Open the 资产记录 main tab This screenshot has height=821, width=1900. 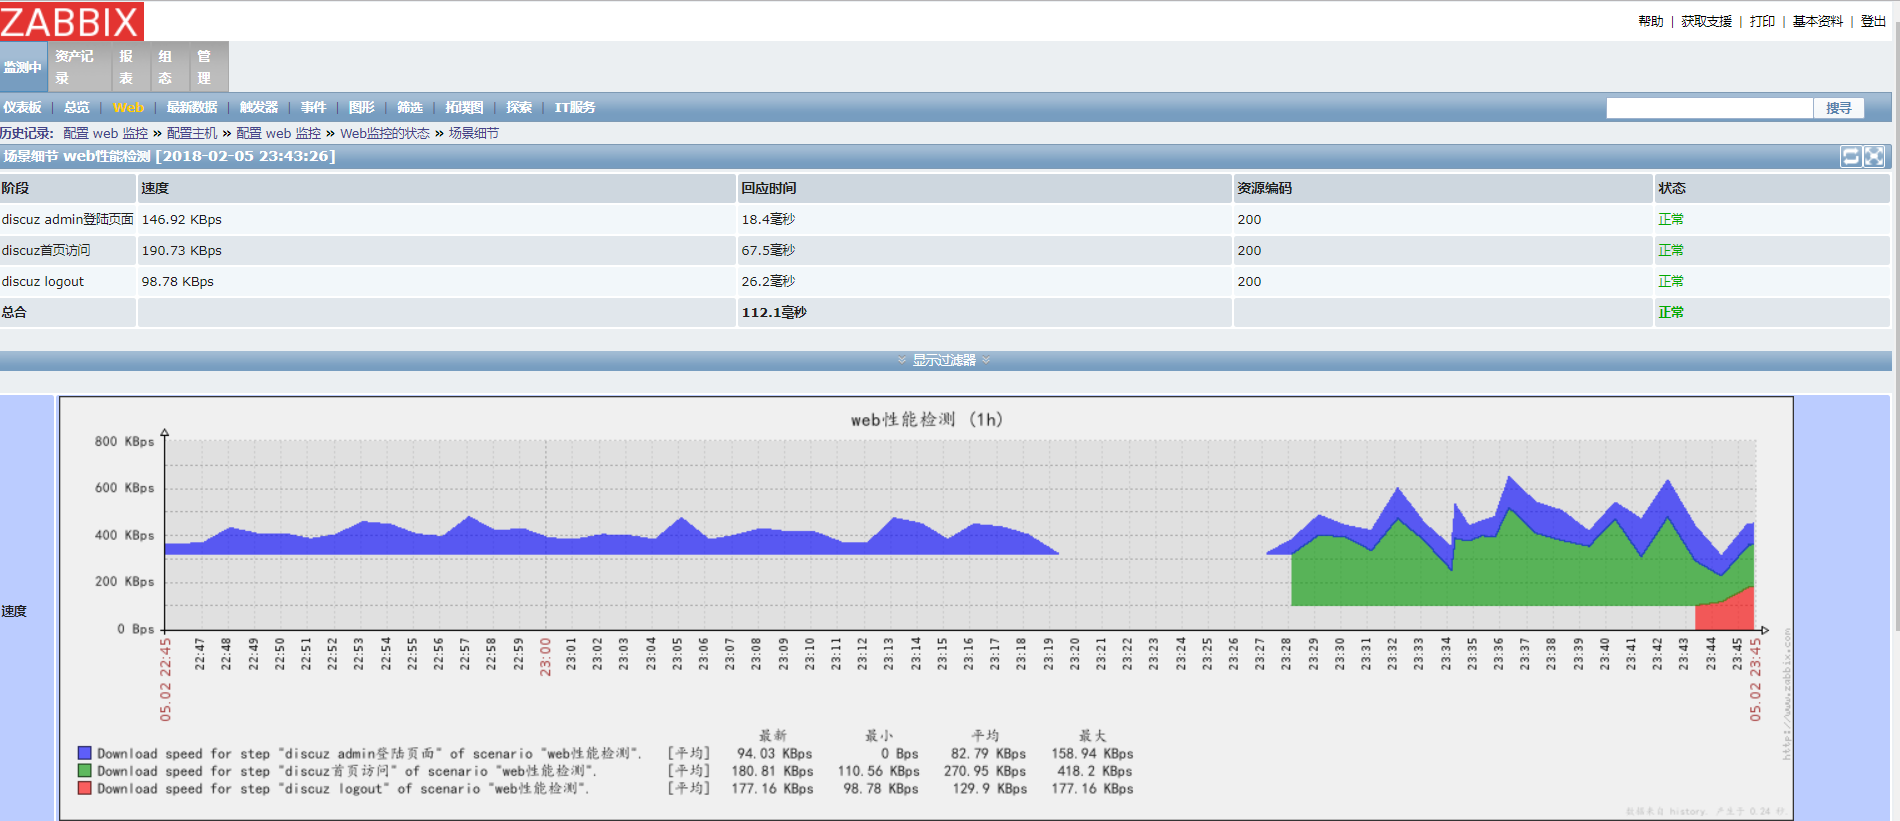tap(79, 67)
